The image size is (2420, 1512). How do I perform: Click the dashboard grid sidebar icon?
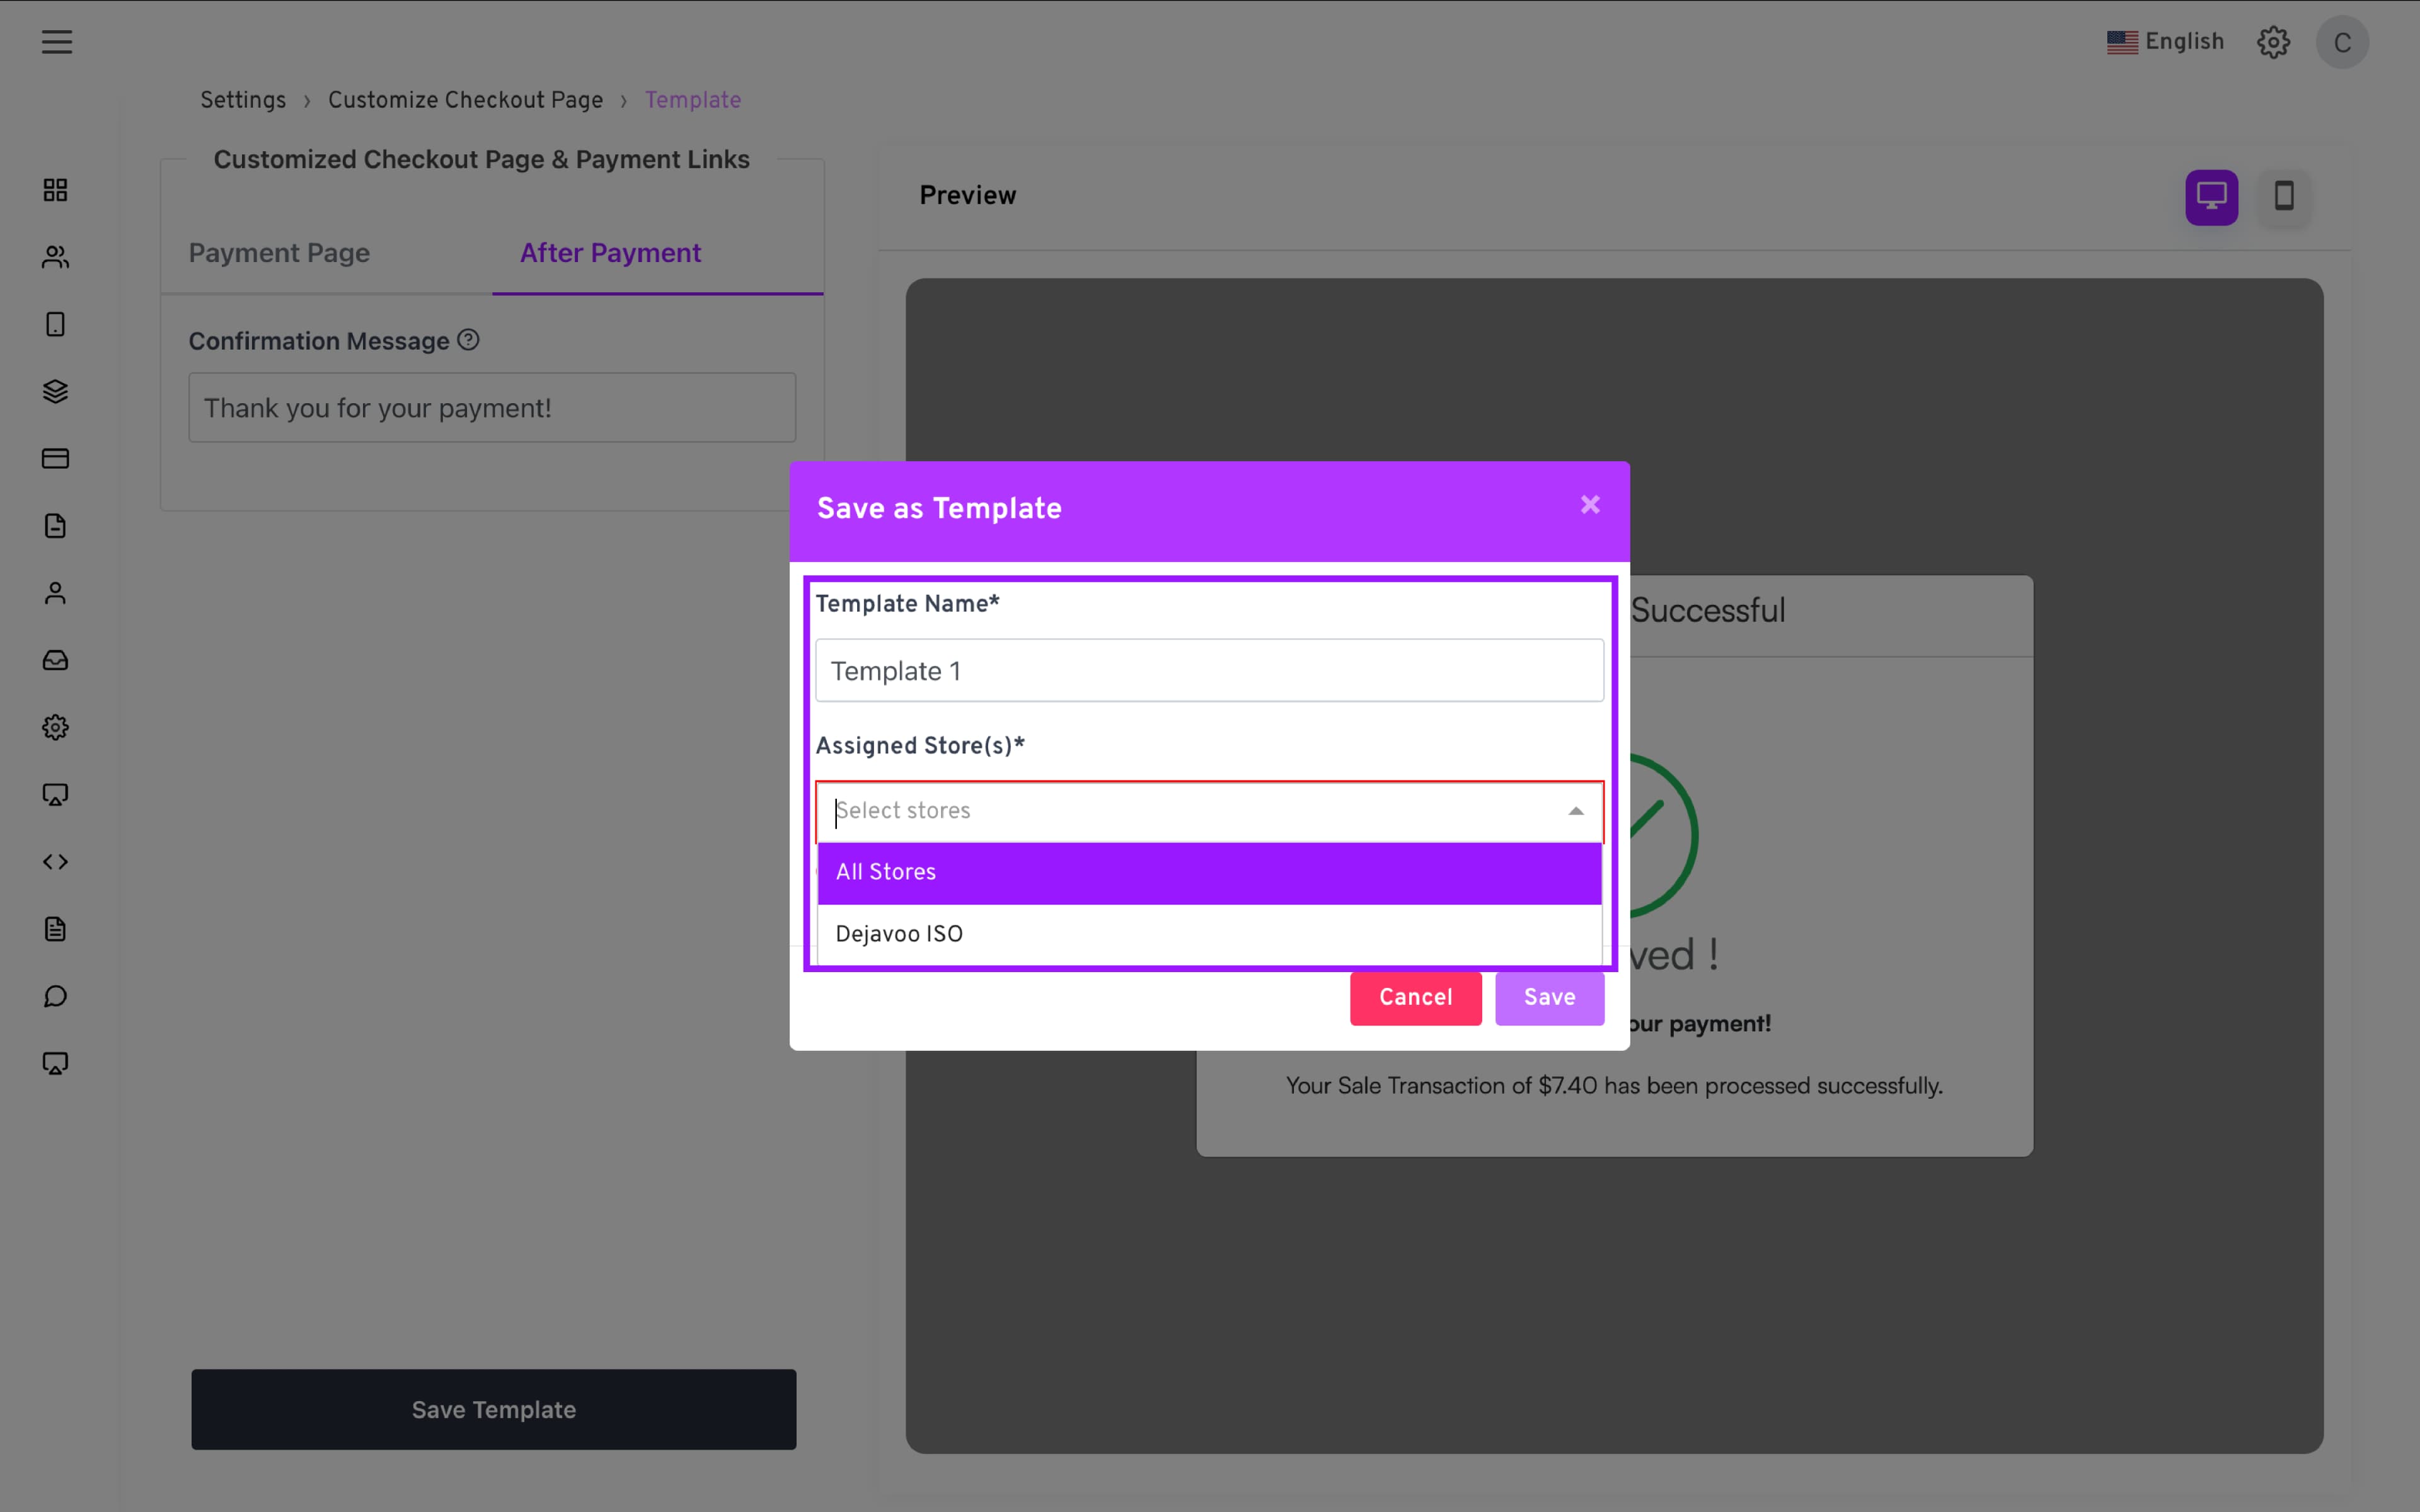(55, 190)
